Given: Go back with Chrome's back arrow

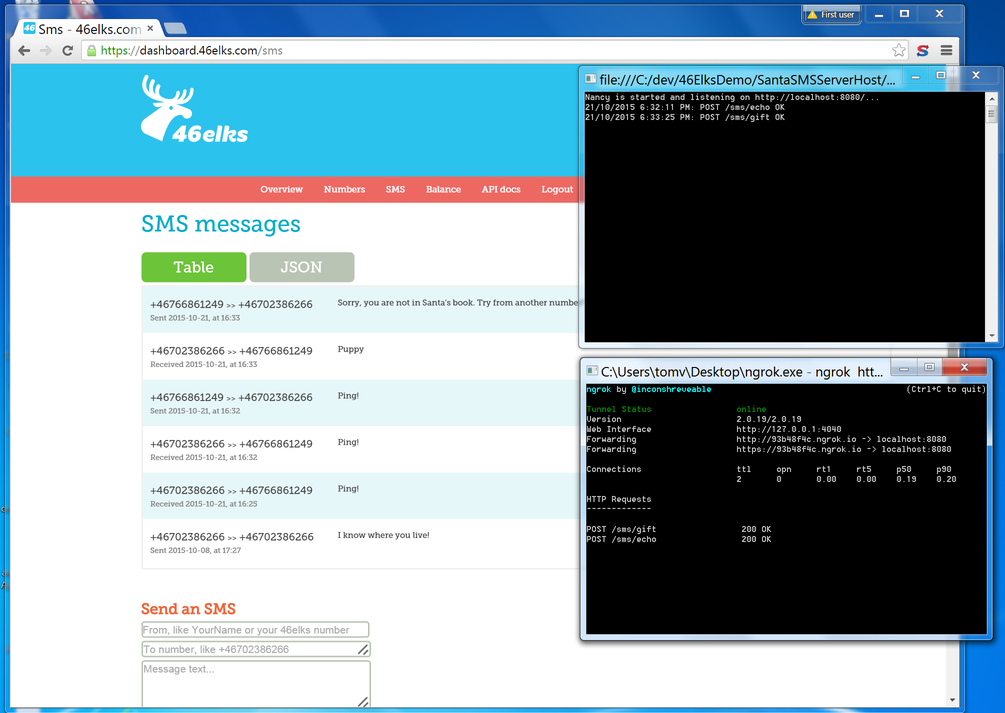Looking at the screenshot, I should [x=24, y=51].
